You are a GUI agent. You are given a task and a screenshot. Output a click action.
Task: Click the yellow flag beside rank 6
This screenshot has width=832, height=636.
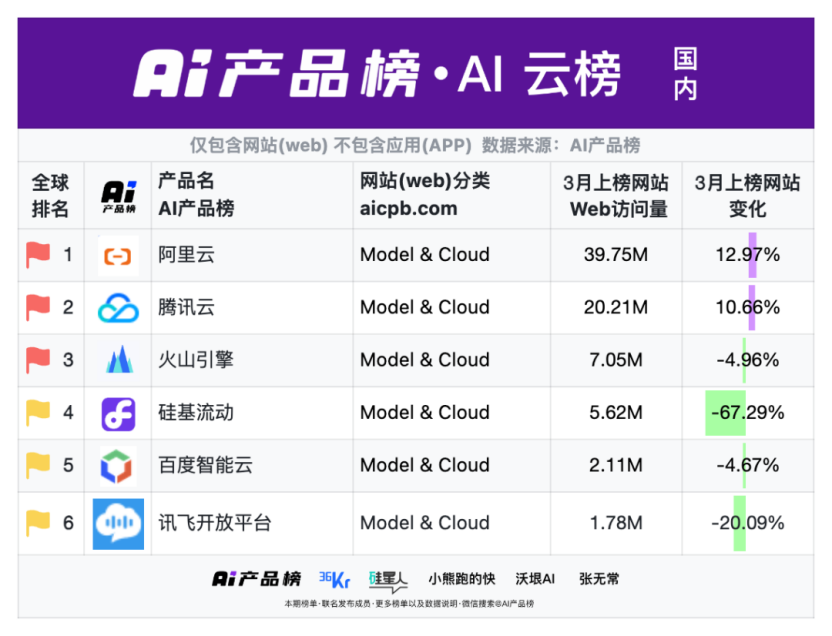pyautogui.click(x=38, y=523)
